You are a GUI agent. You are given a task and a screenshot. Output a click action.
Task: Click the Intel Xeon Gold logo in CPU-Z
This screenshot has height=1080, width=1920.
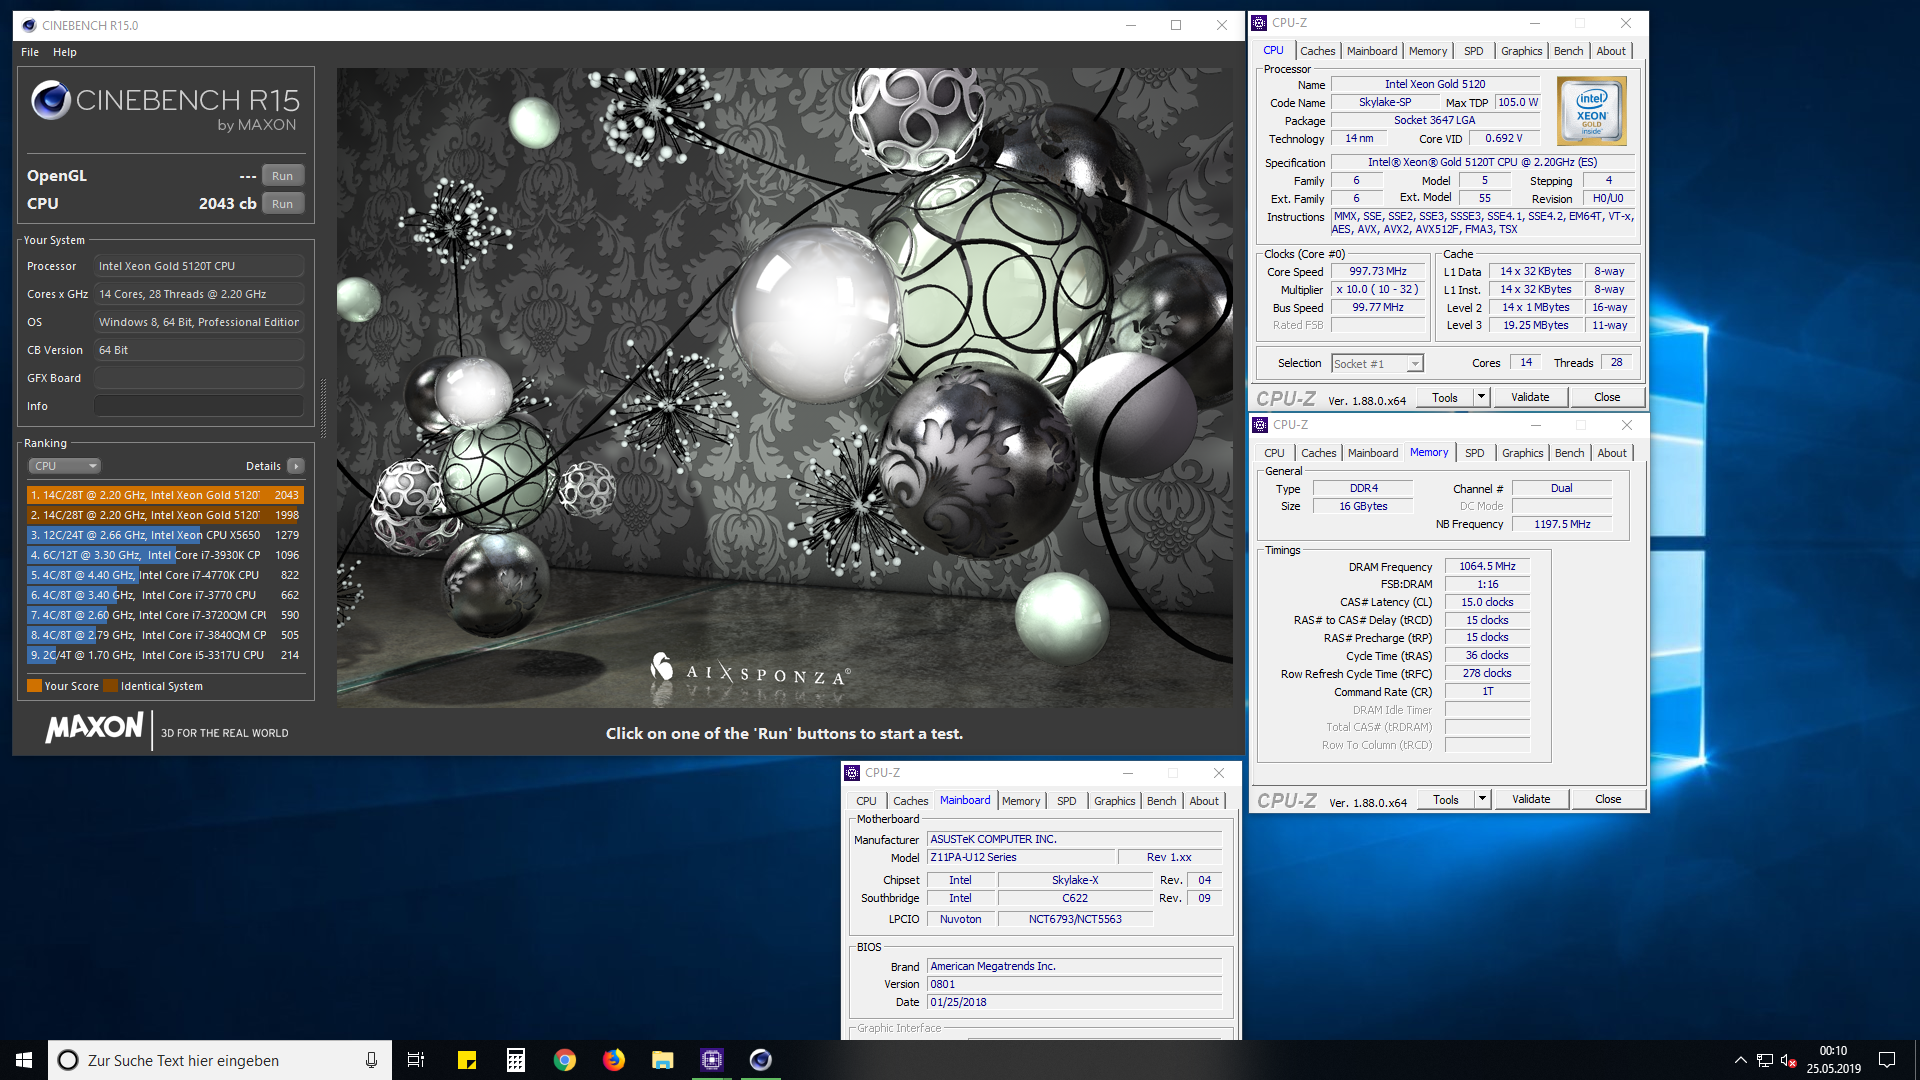(1591, 111)
